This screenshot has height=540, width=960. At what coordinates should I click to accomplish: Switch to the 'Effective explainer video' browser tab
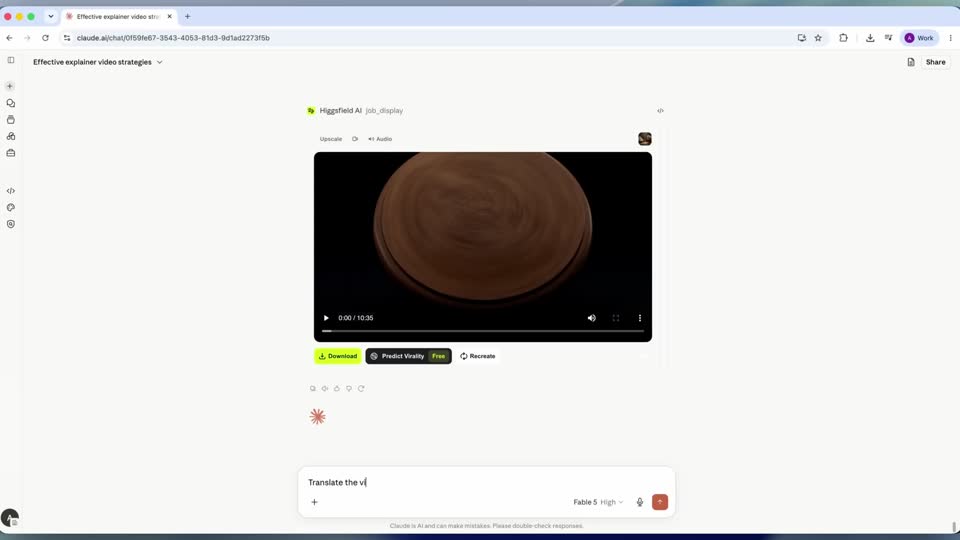(118, 17)
